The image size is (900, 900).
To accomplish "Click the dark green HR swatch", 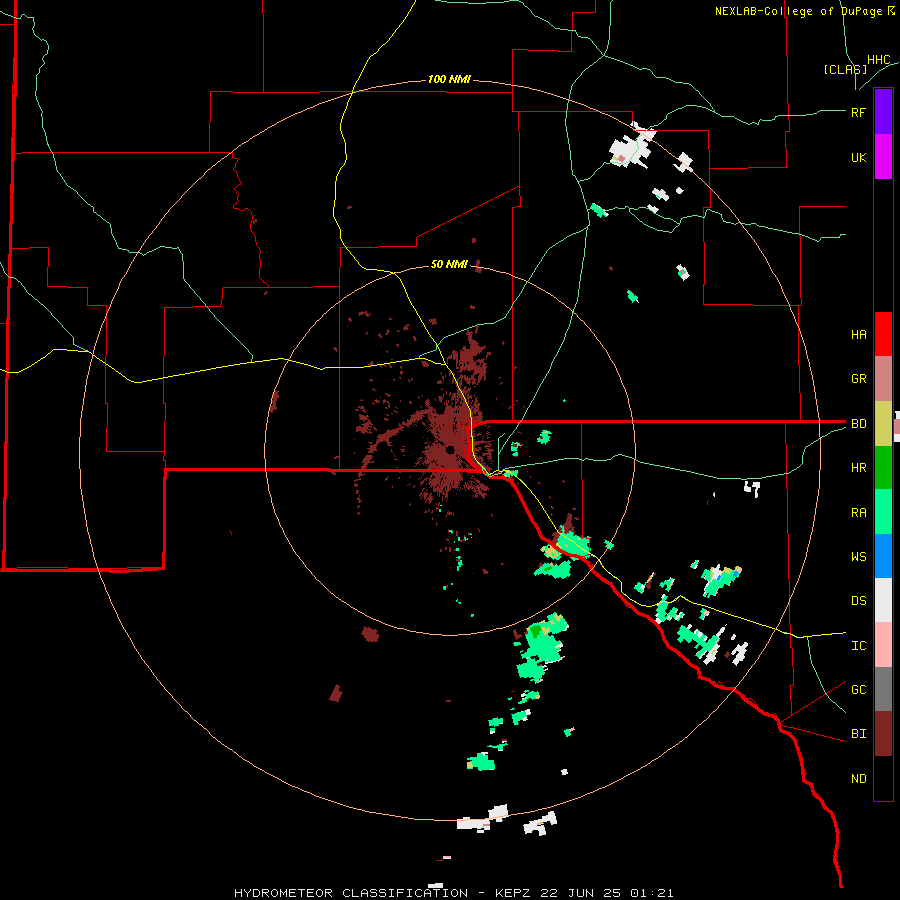I will coord(883,468).
